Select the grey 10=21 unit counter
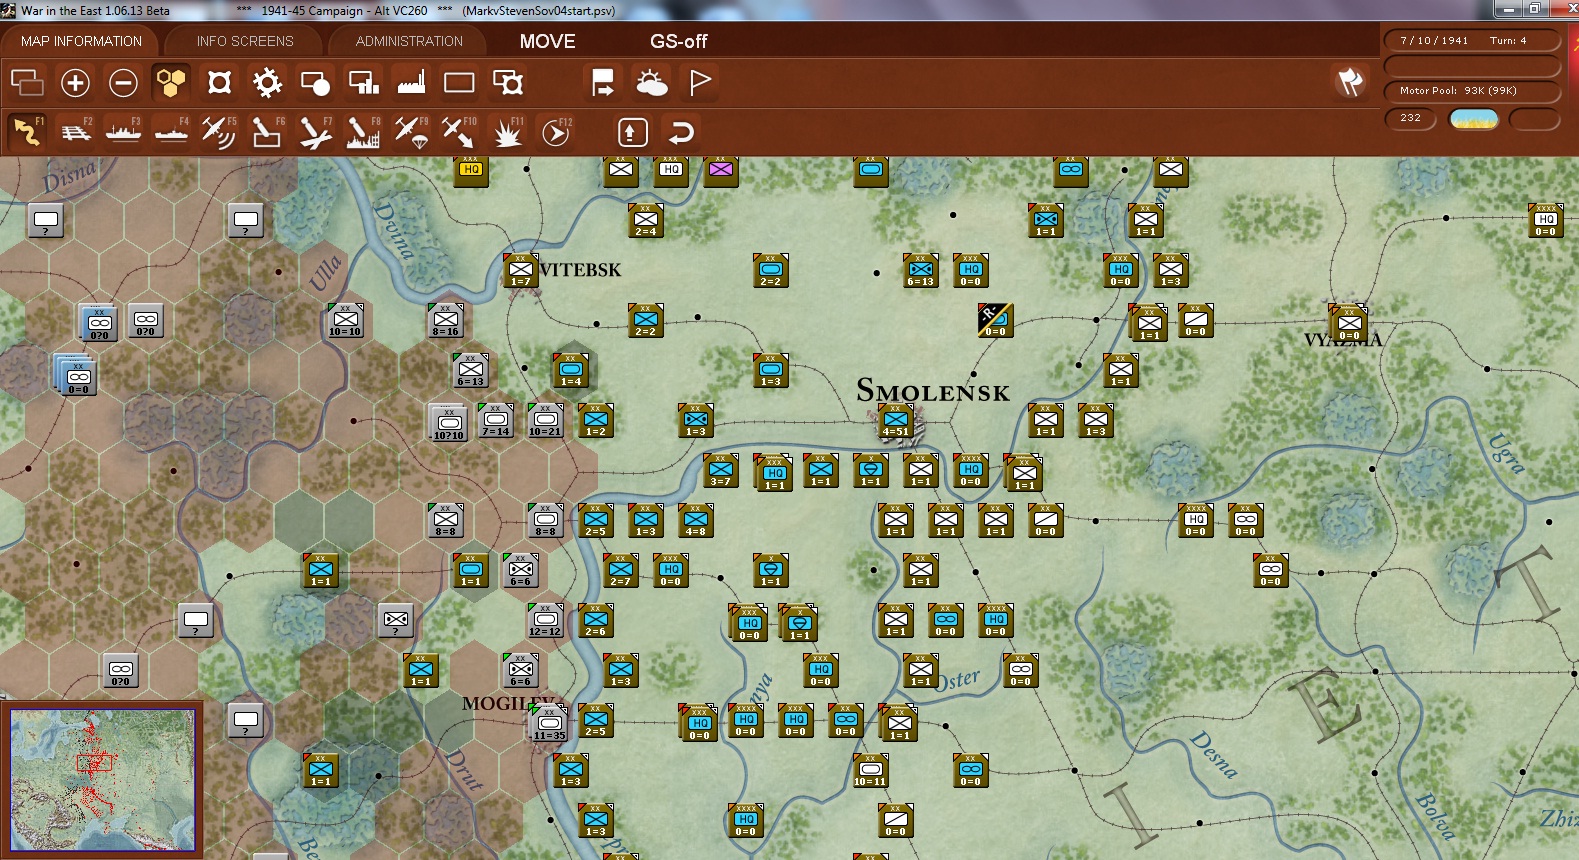Viewport: 1579px width, 860px height. (x=545, y=421)
